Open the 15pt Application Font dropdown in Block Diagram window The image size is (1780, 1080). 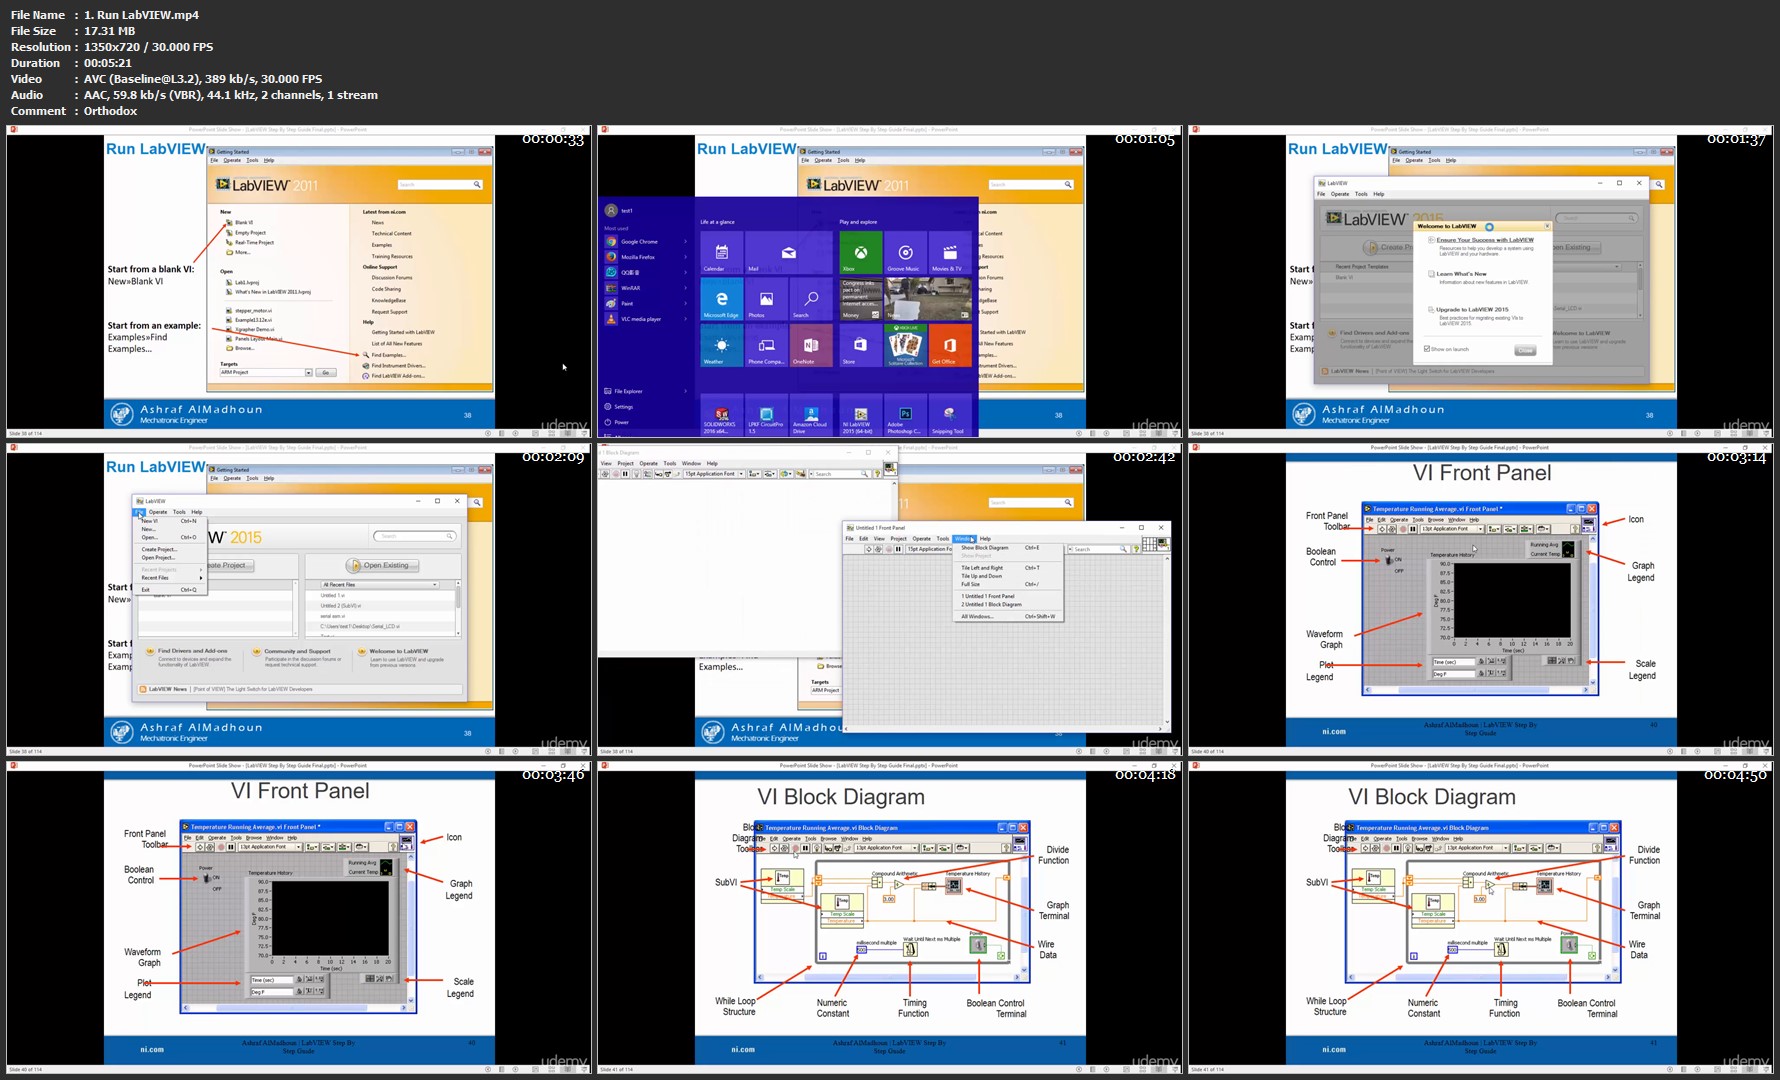tap(714, 474)
